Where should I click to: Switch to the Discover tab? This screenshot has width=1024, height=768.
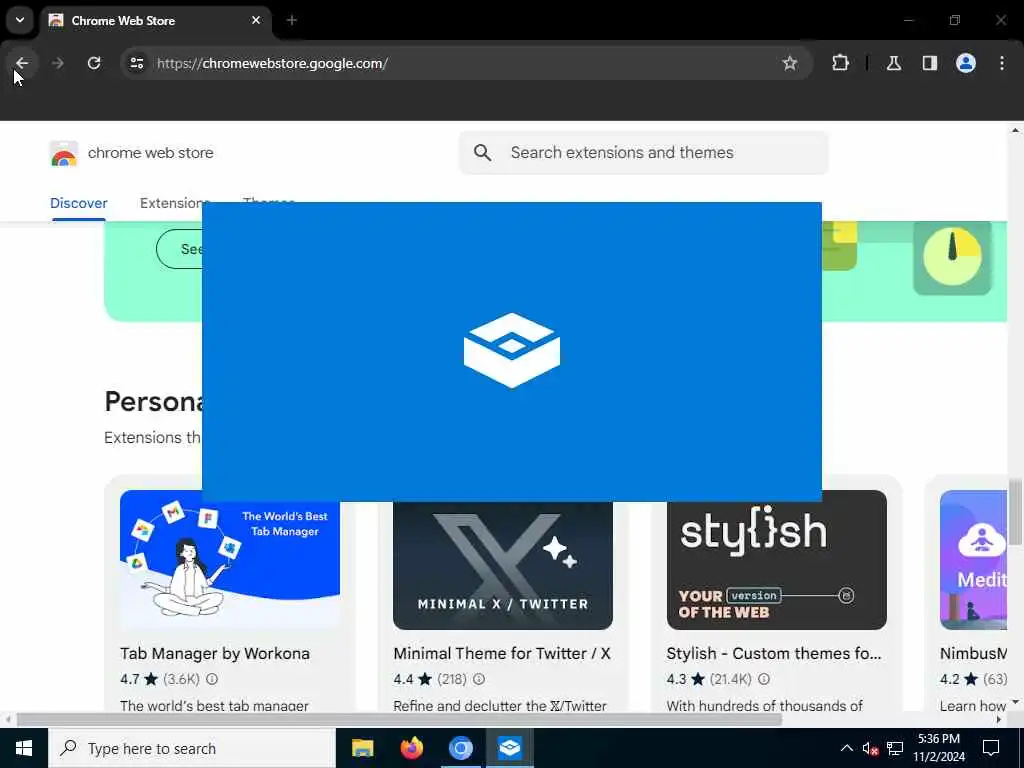pyautogui.click(x=78, y=203)
